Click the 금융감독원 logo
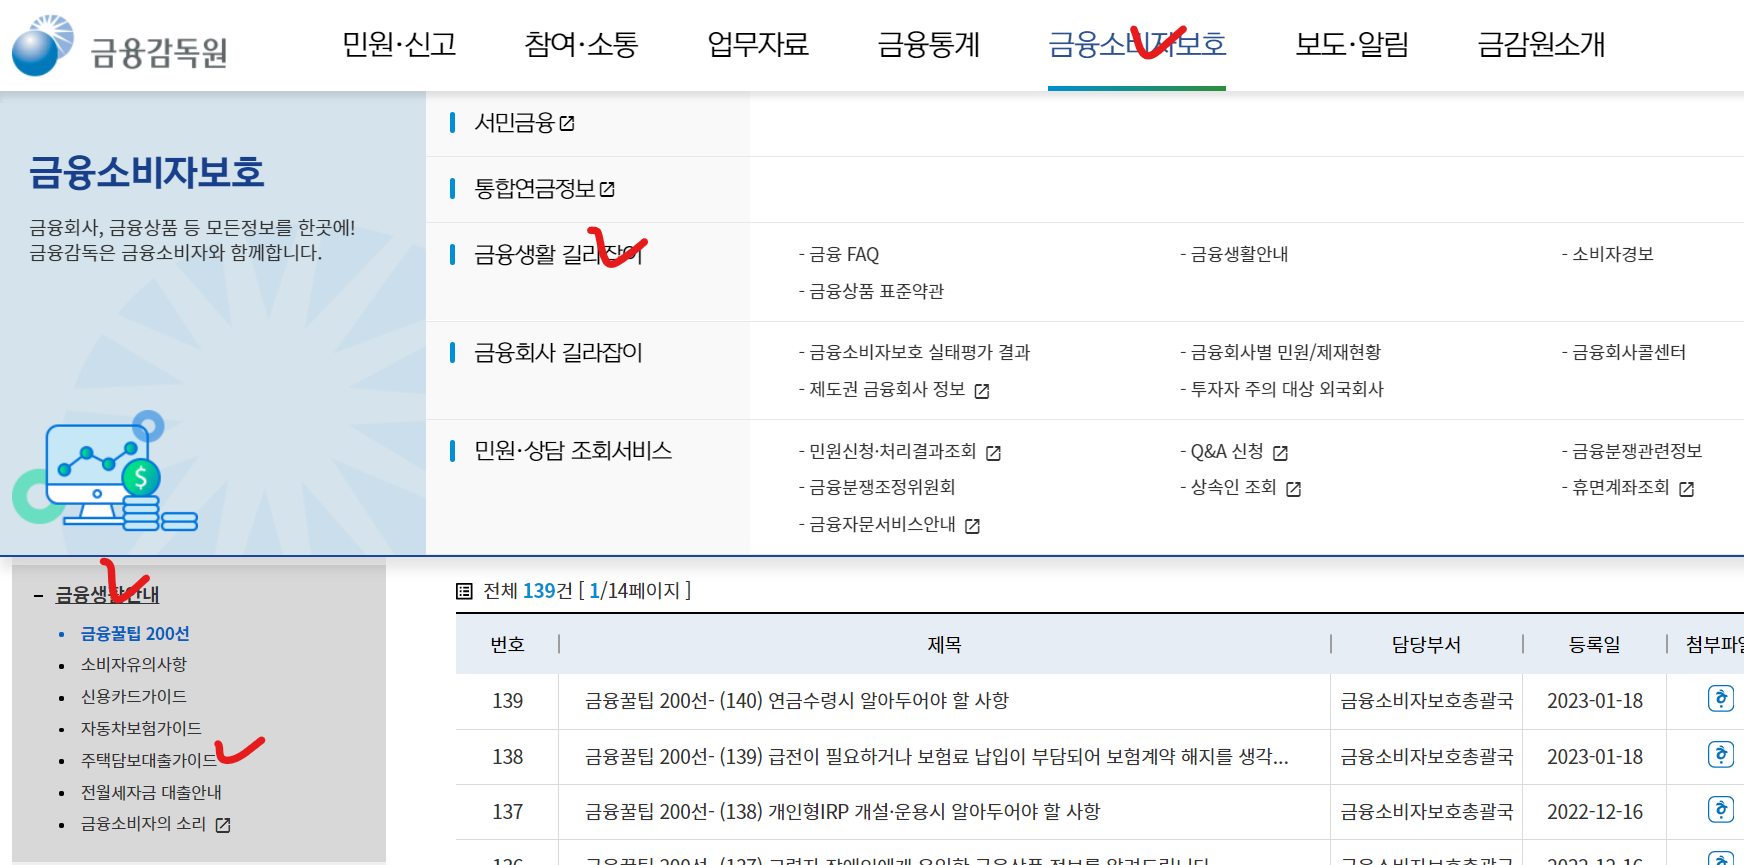Image resolution: width=1744 pixels, height=865 pixels. coord(120,46)
